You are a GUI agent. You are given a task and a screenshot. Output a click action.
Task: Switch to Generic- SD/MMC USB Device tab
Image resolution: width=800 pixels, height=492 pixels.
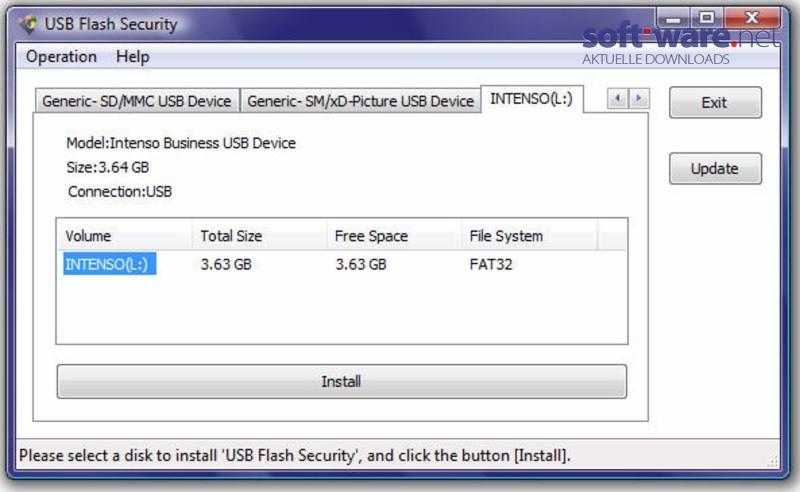137,101
